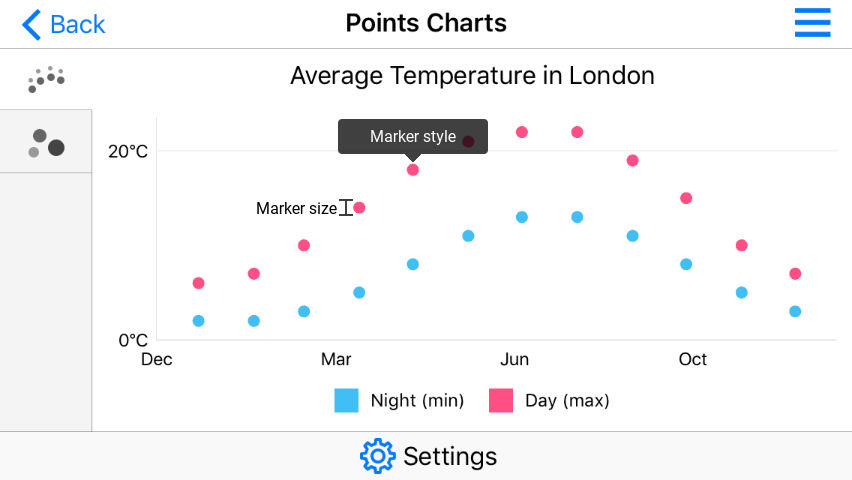The image size is (852, 480).
Task: Click the 20°C axis label
Action: (128, 151)
